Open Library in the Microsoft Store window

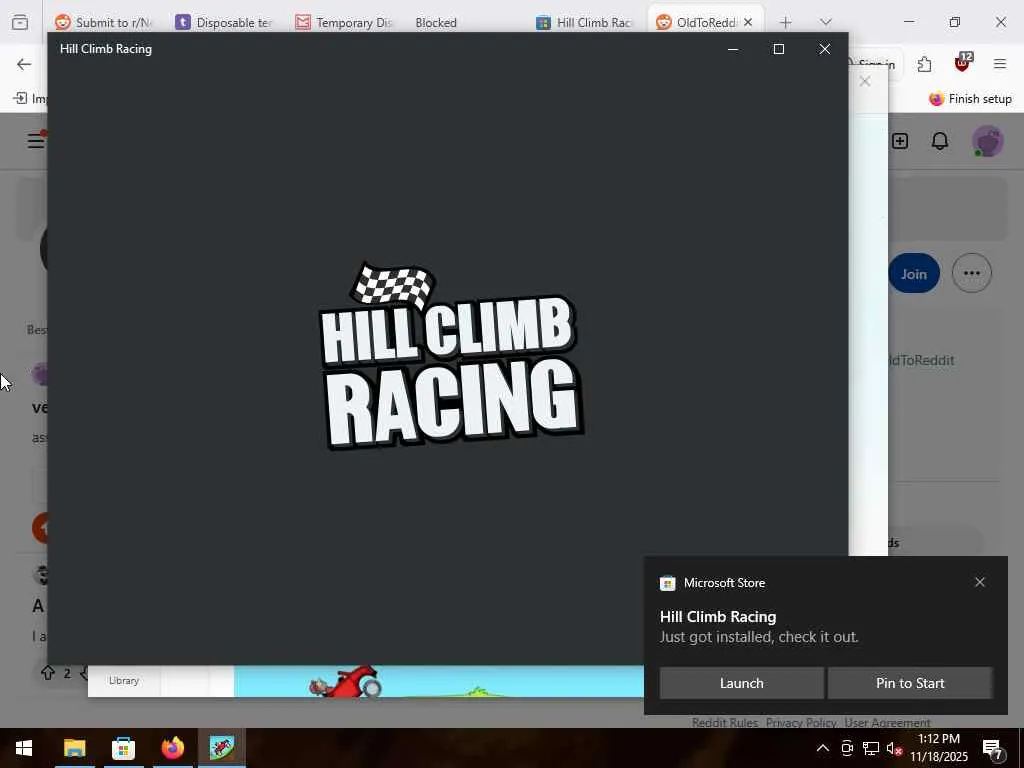point(124,680)
